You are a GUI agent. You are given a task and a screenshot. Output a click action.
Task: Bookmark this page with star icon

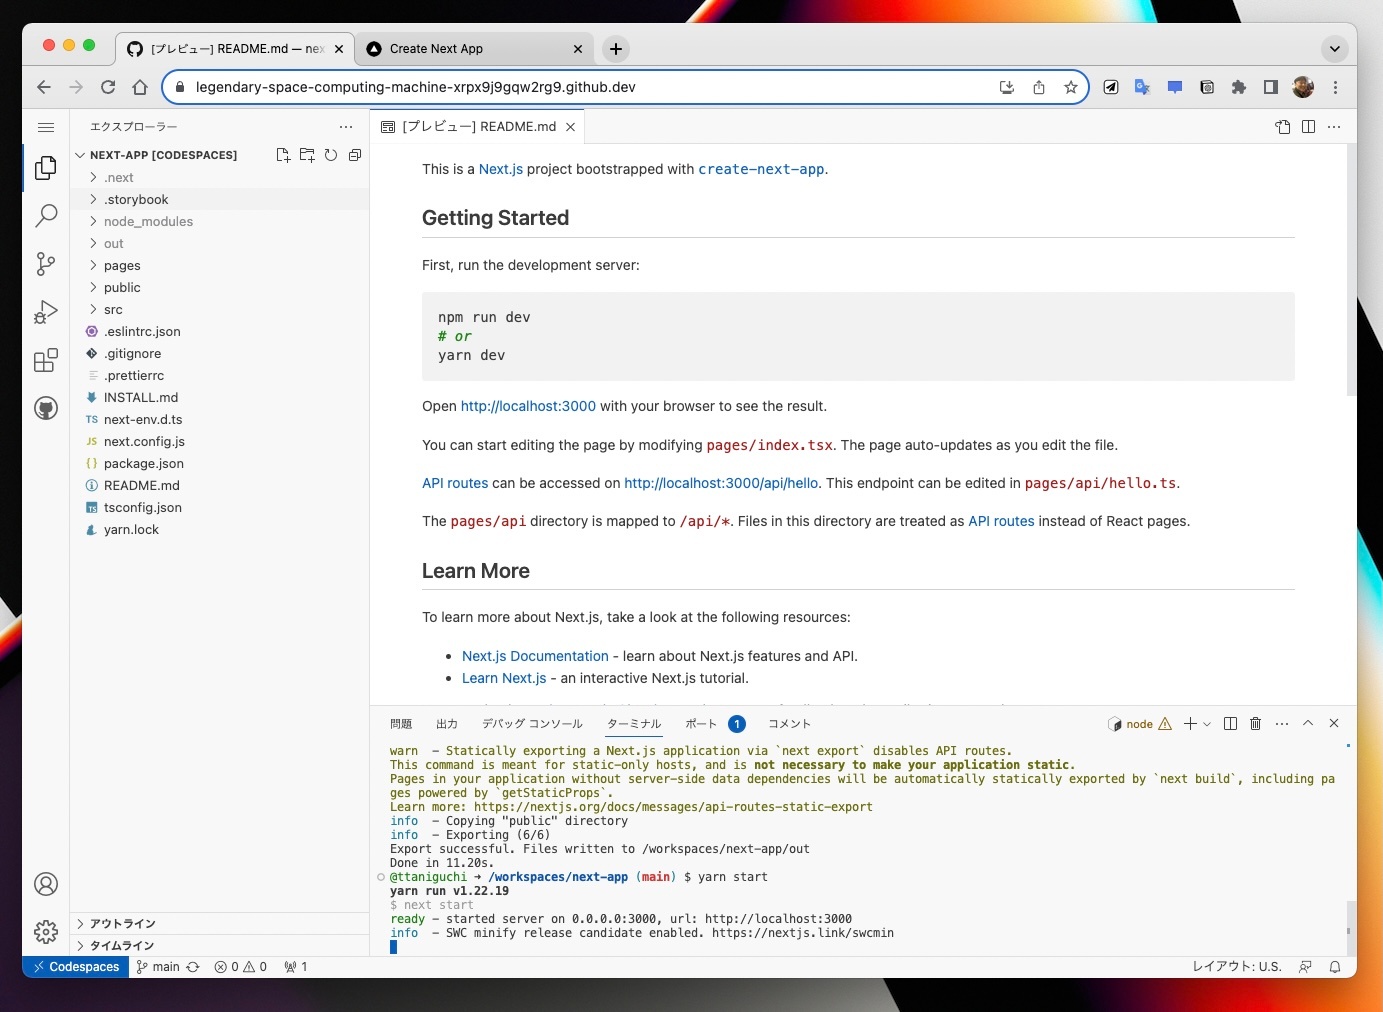(x=1071, y=87)
